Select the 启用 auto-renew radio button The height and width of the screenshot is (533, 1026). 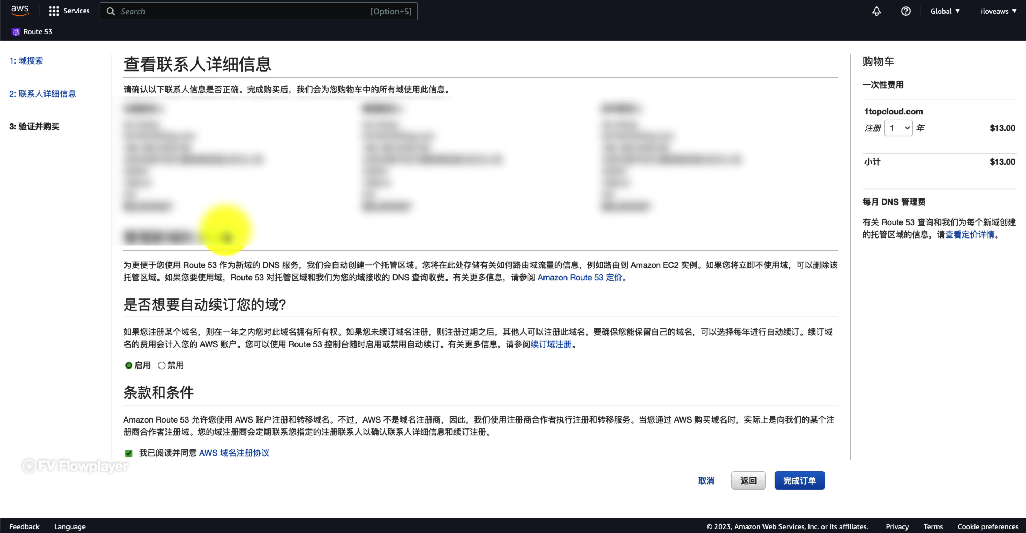pos(129,366)
